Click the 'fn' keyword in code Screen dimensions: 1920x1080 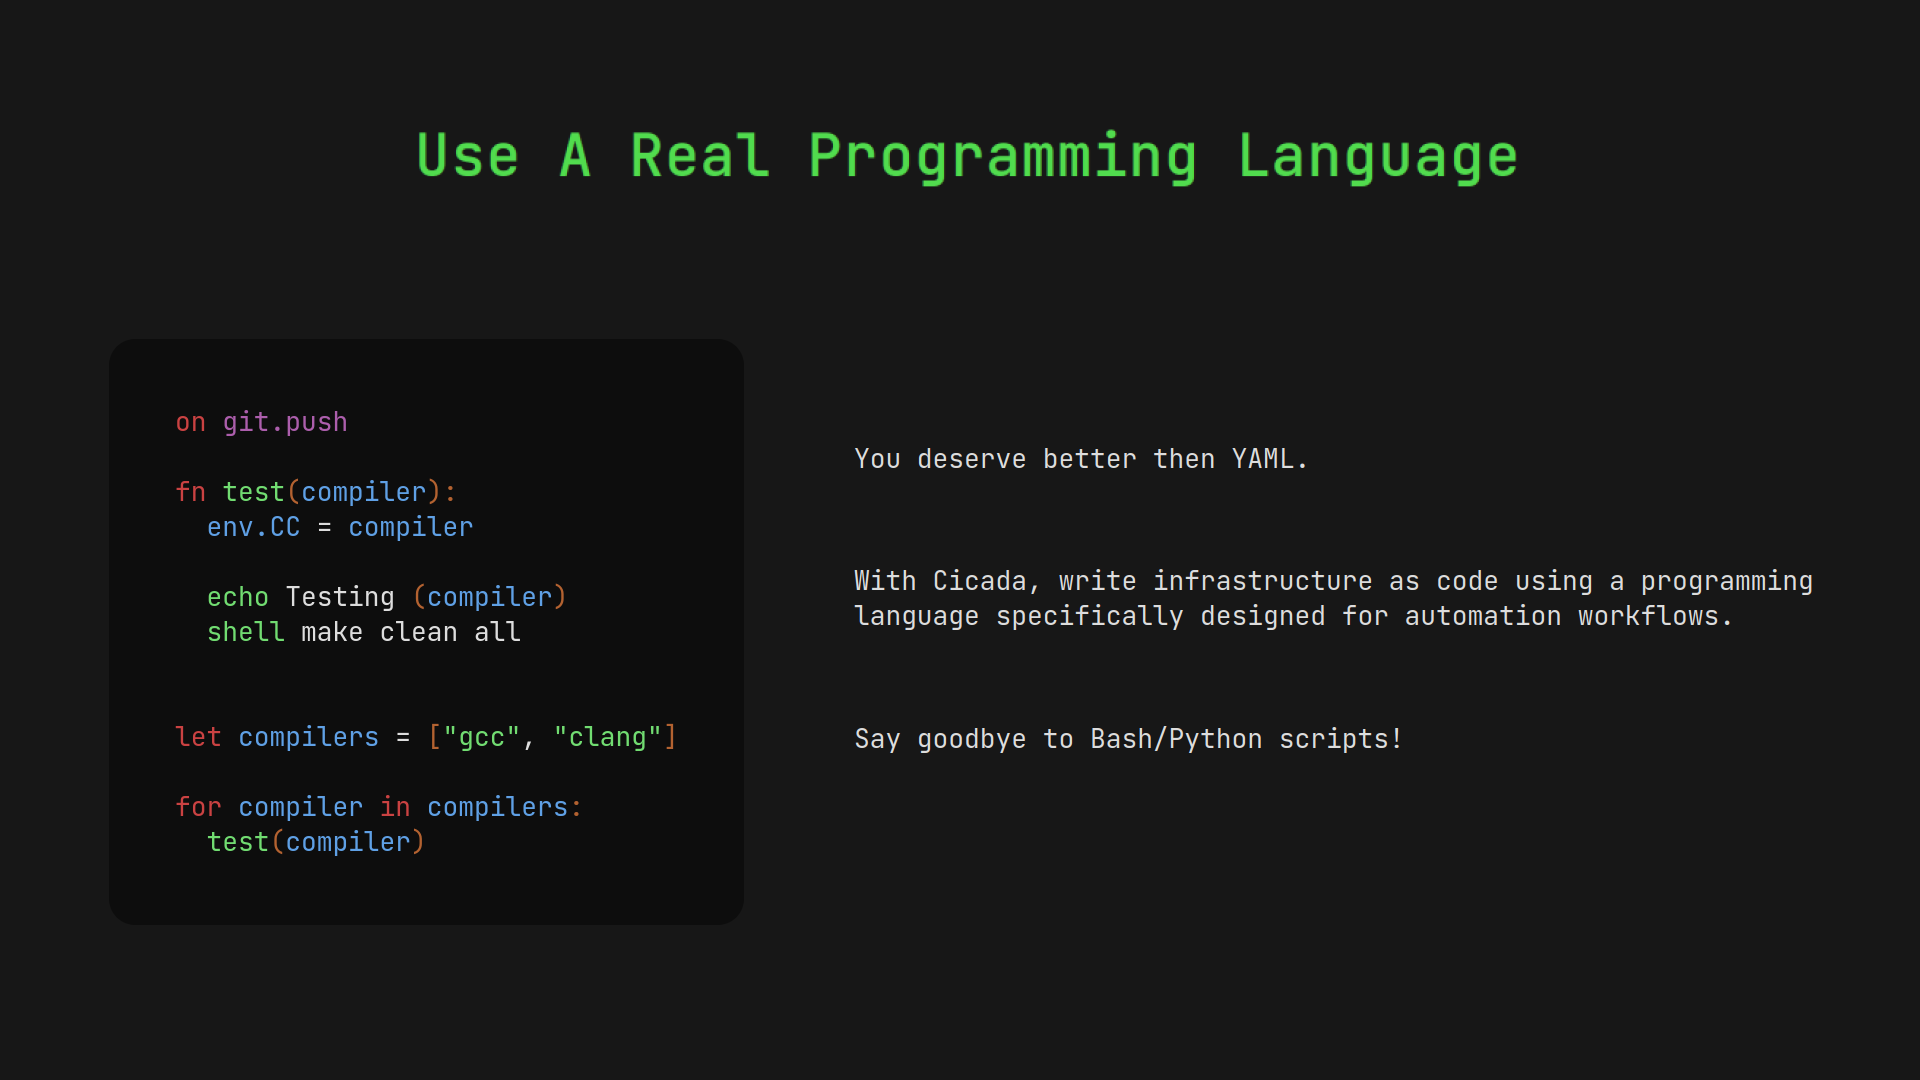pyautogui.click(x=190, y=492)
